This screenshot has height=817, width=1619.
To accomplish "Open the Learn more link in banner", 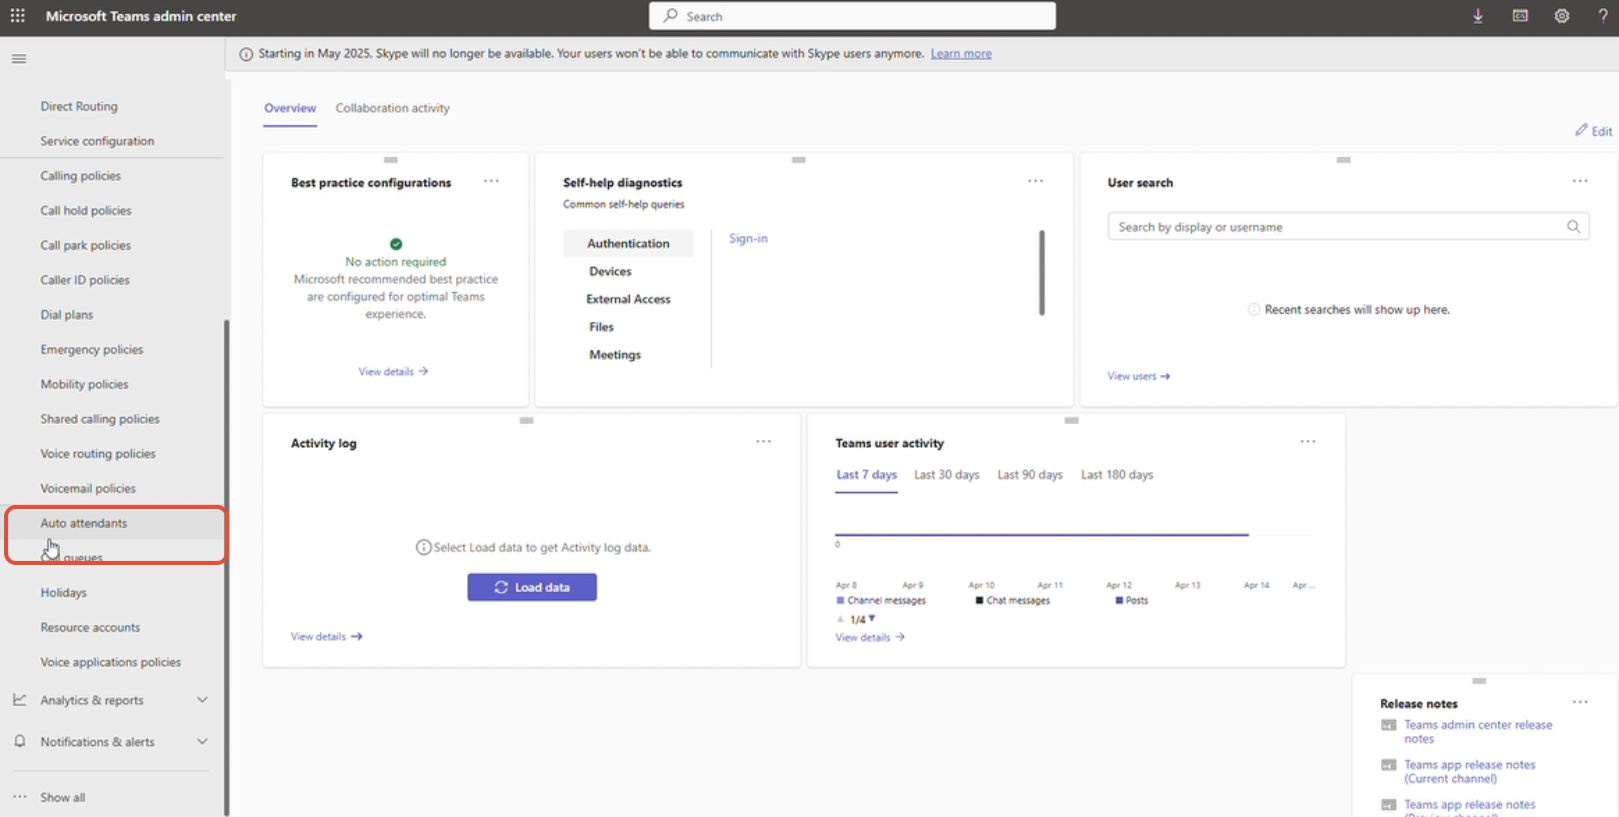I will pyautogui.click(x=961, y=54).
